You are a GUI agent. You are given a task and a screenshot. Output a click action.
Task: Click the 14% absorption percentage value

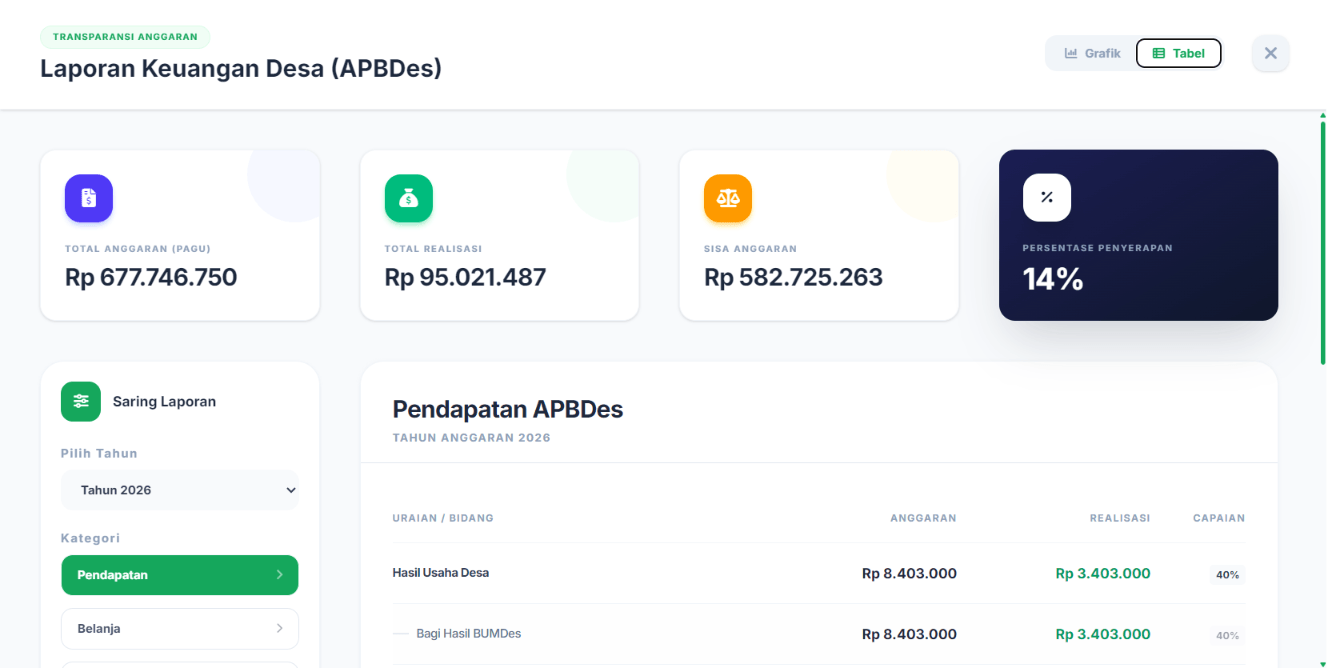(1053, 279)
